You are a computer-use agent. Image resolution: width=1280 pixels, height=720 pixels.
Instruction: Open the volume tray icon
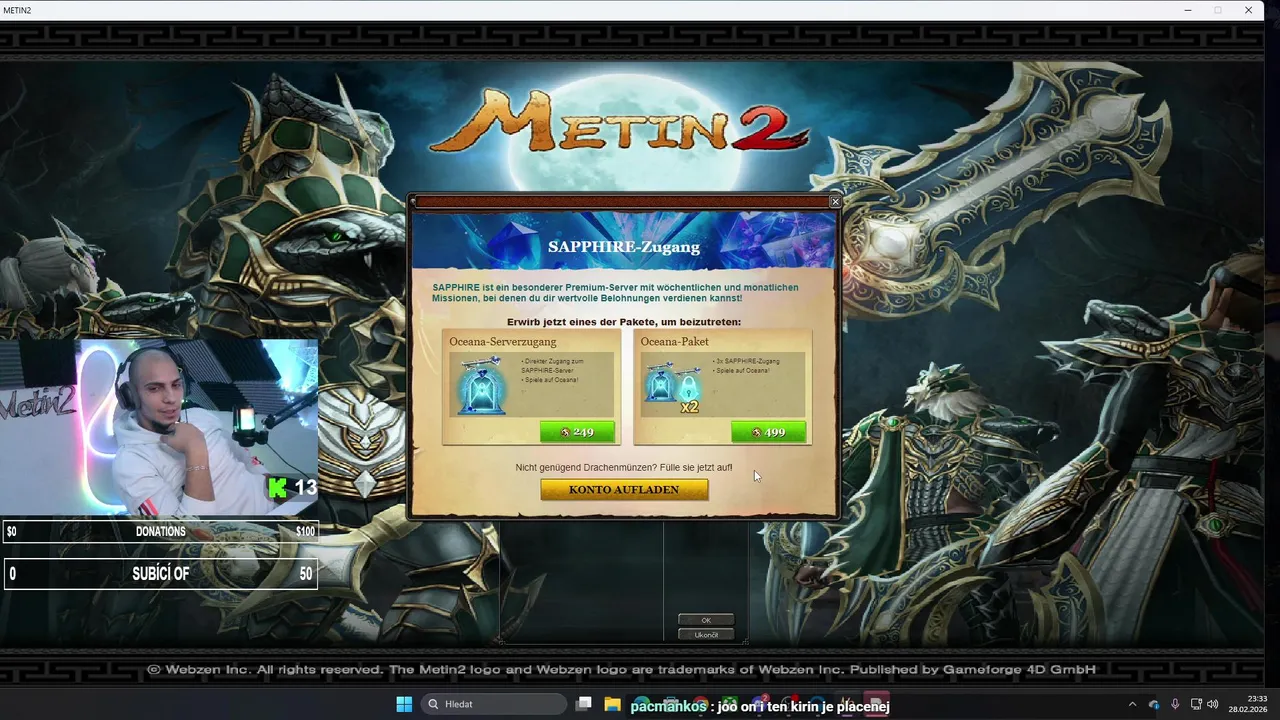tap(1213, 704)
